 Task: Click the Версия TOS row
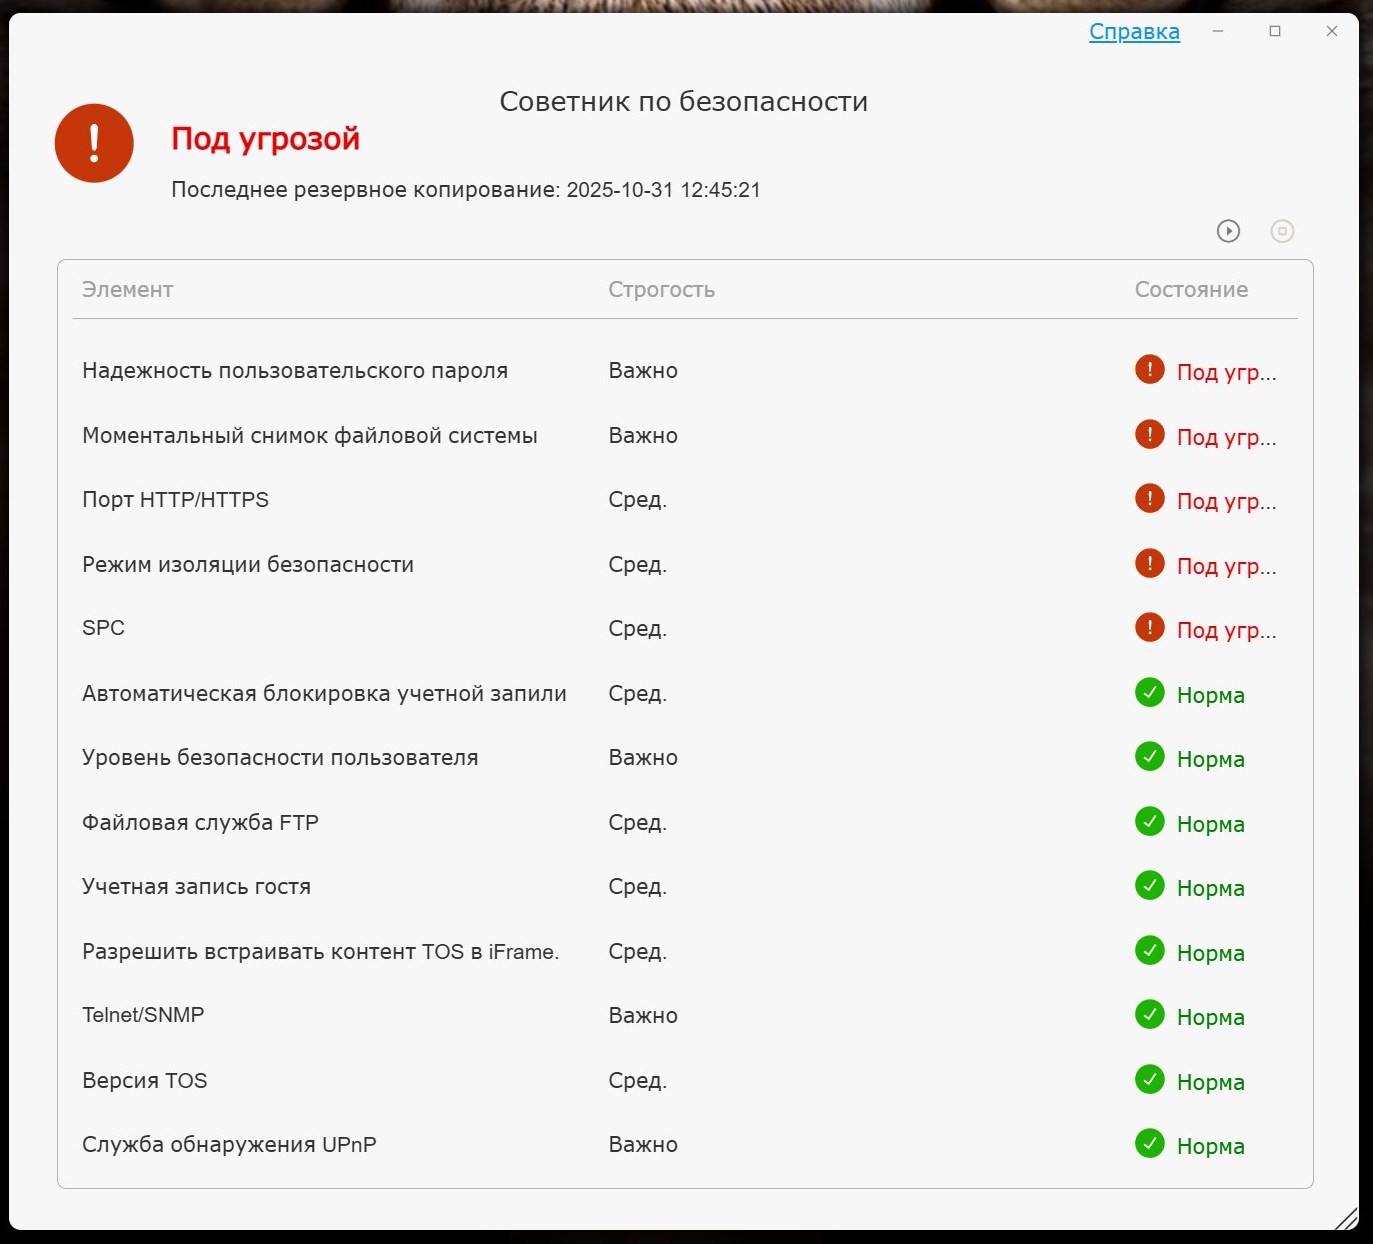click(x=145, y=1081)
